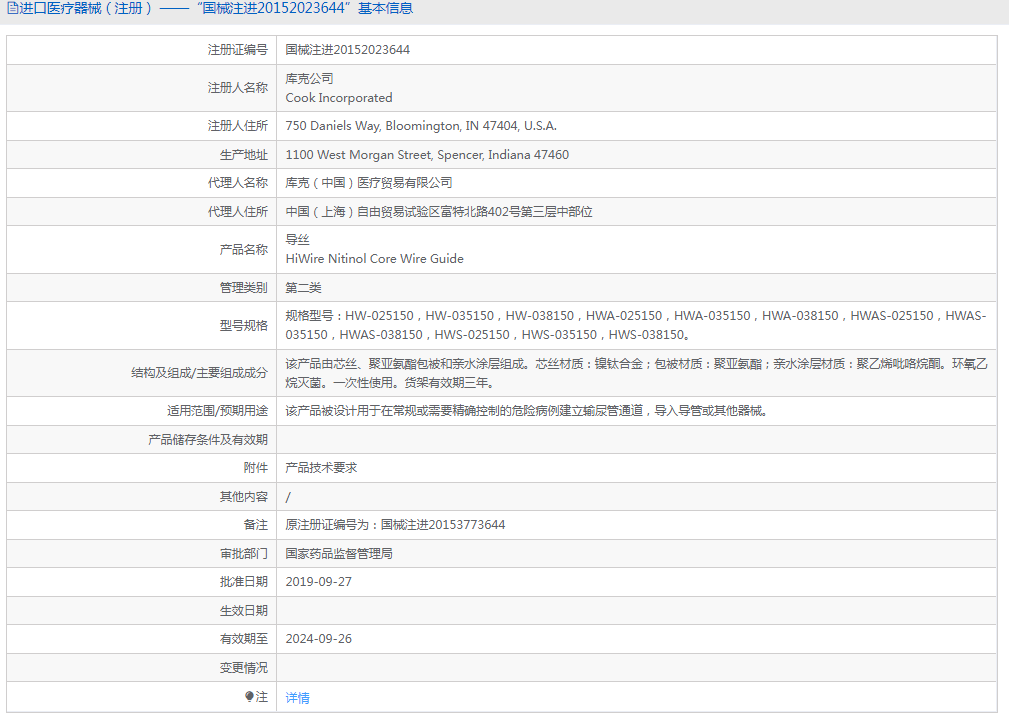
Task: Click the 附件 label
Action: tap(255, 468)
